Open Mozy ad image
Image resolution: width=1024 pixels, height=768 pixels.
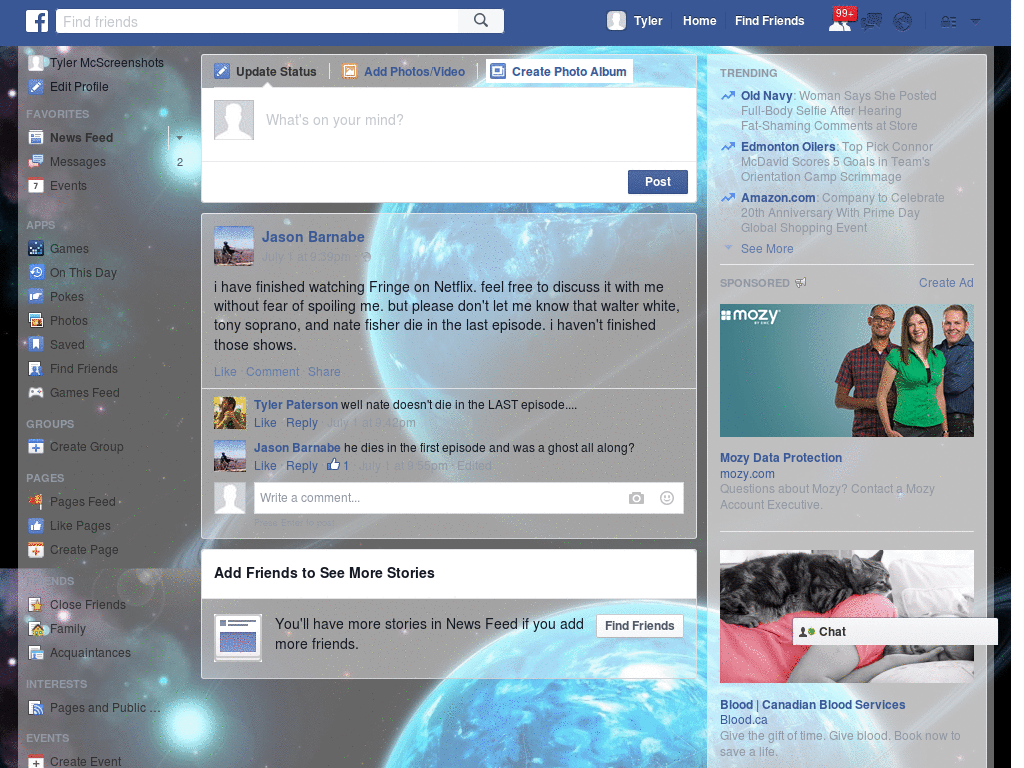(846, 370)
